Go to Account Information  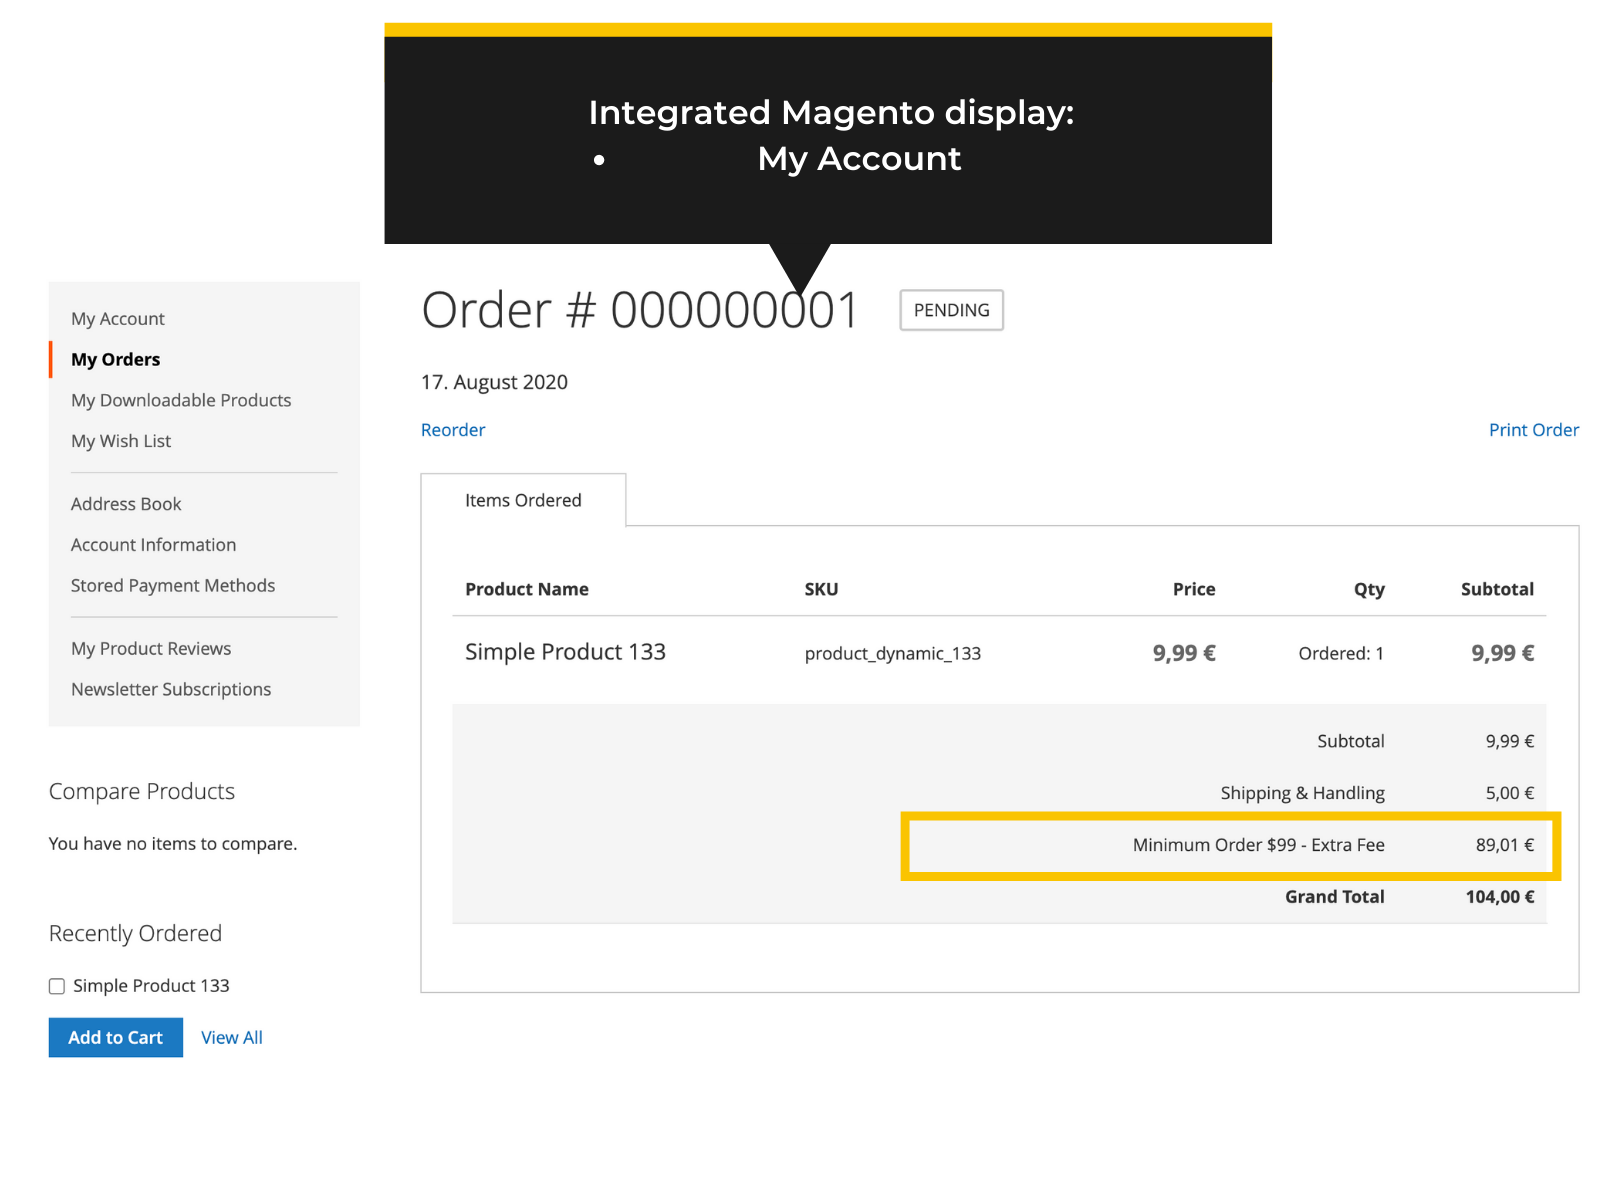pos(153,544)
